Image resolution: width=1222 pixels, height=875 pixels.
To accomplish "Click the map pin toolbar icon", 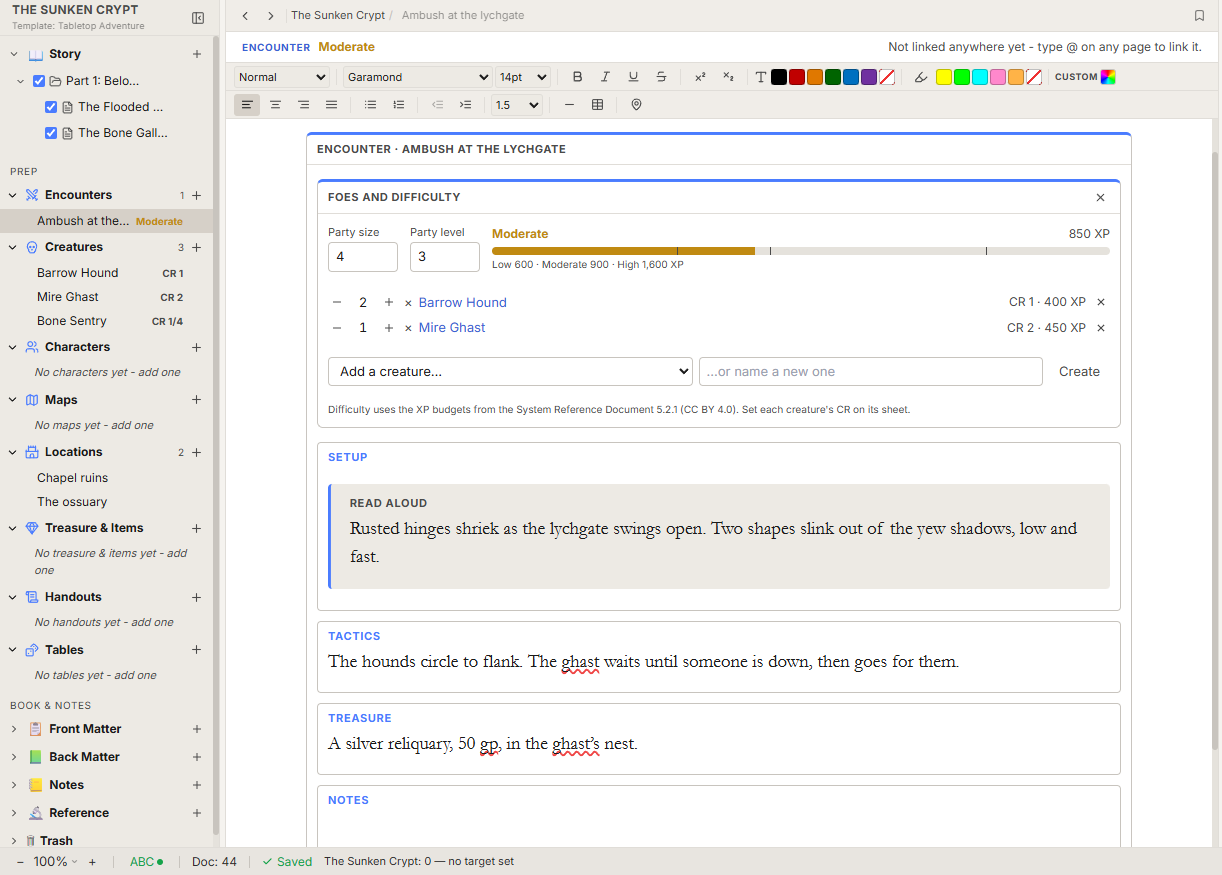I will coord(636,105).
